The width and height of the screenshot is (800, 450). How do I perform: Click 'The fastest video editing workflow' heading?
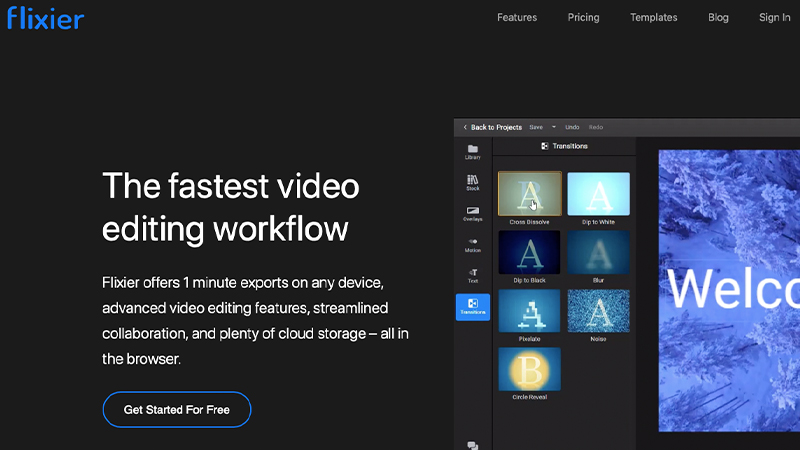click(x=231, y=207)
